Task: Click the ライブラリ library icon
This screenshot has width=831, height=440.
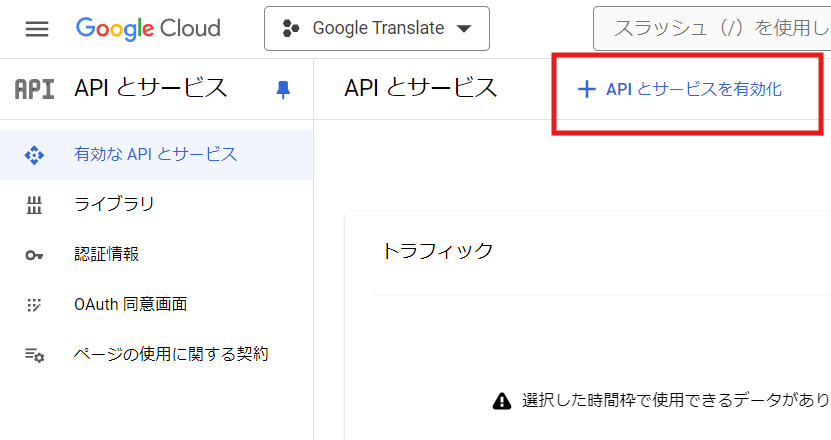Action: (x=34, y=205)
